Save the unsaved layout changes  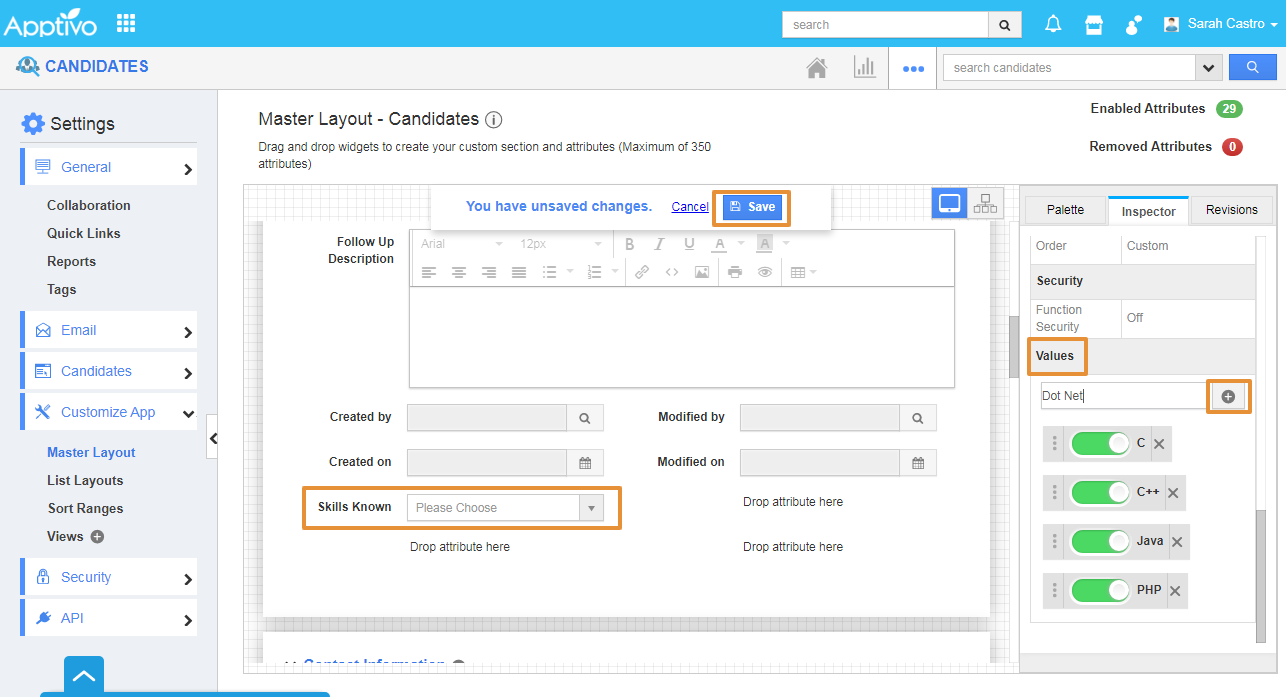coord(752,207)
